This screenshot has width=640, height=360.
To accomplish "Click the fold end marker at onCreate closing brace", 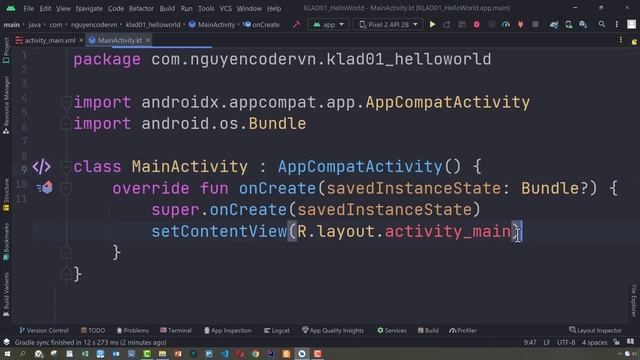I will 66,253.
